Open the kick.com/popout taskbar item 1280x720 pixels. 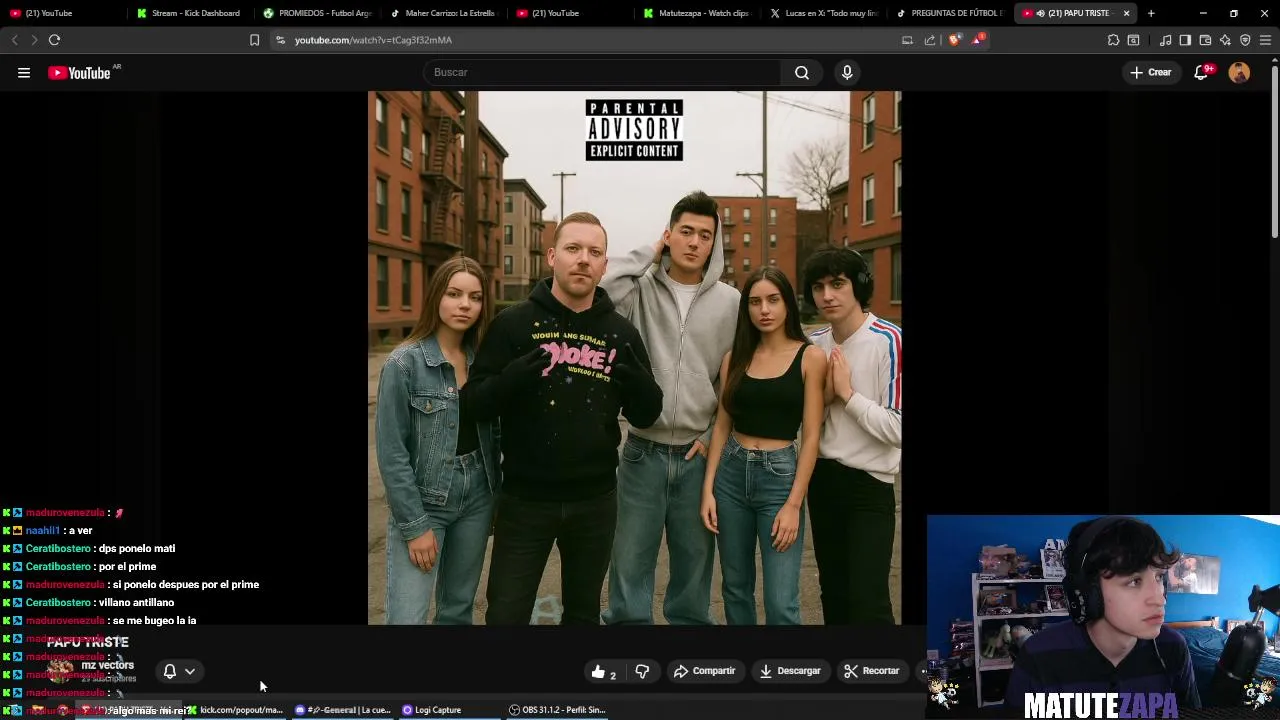click(x=236, y=710)
